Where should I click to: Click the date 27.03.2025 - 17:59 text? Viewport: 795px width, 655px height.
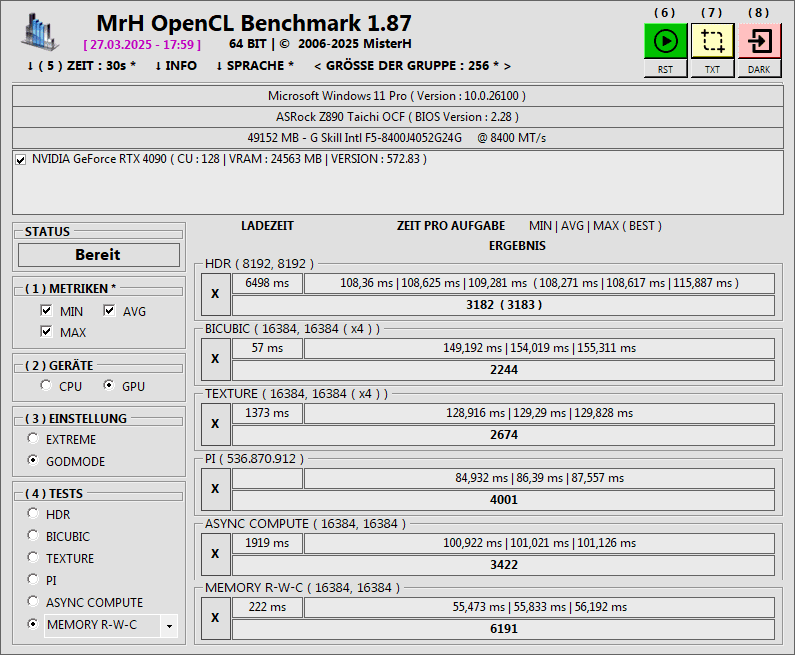tap(142, 45)
